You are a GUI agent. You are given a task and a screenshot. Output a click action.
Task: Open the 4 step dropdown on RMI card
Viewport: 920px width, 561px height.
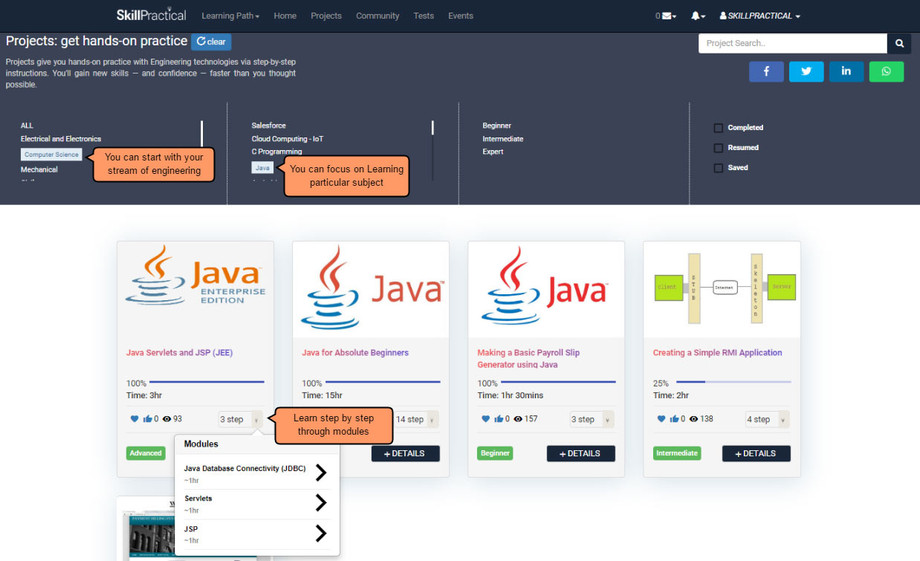[x=767, y=419]
